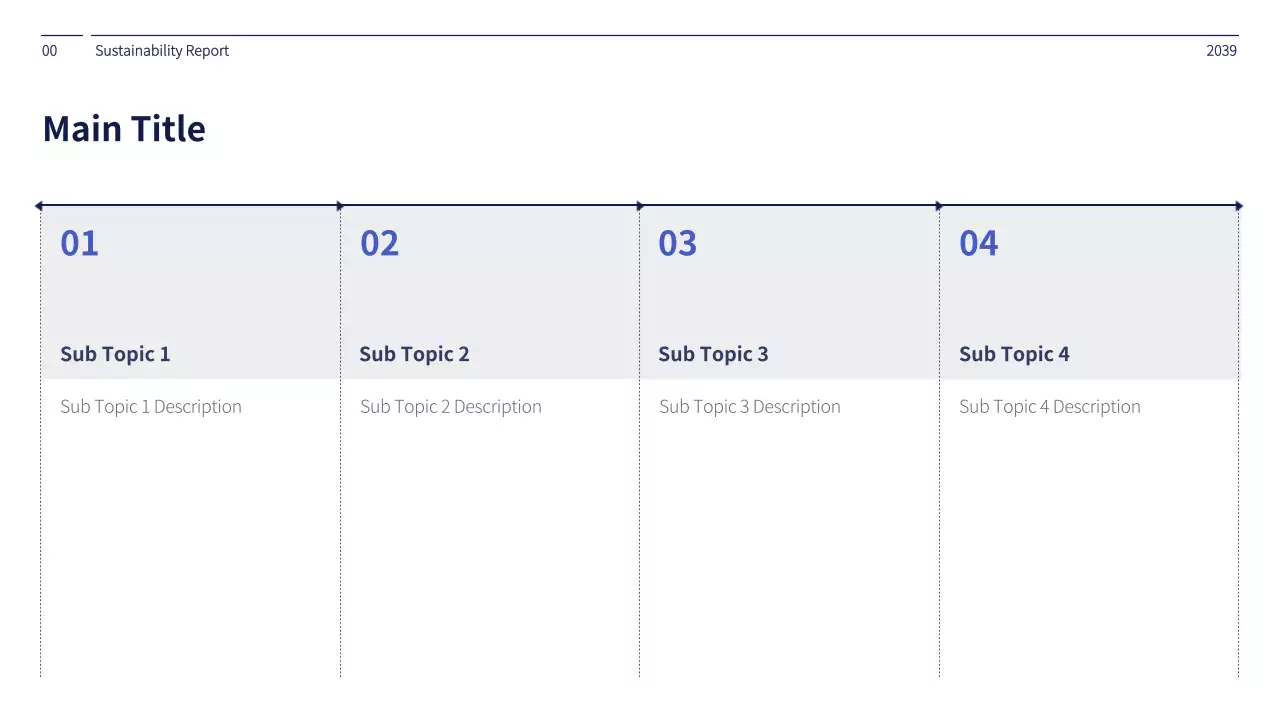Select the timeline arrow marker above number 02
Image resolution: width=1280 pixels, height=720 pixels.
pyautogui.click(x=340, y=206)
